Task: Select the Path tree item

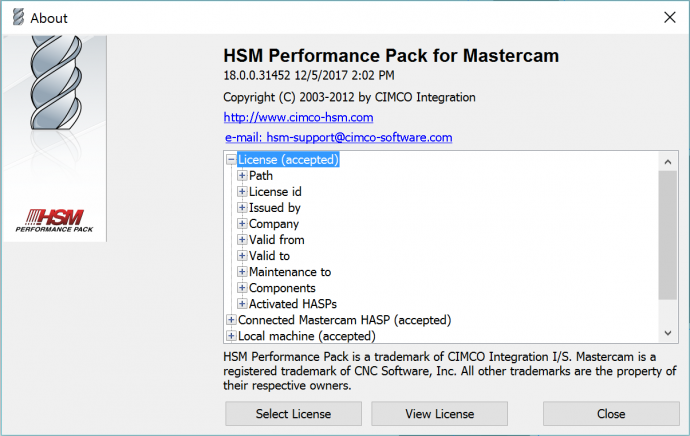Action: tap(261, 176)
